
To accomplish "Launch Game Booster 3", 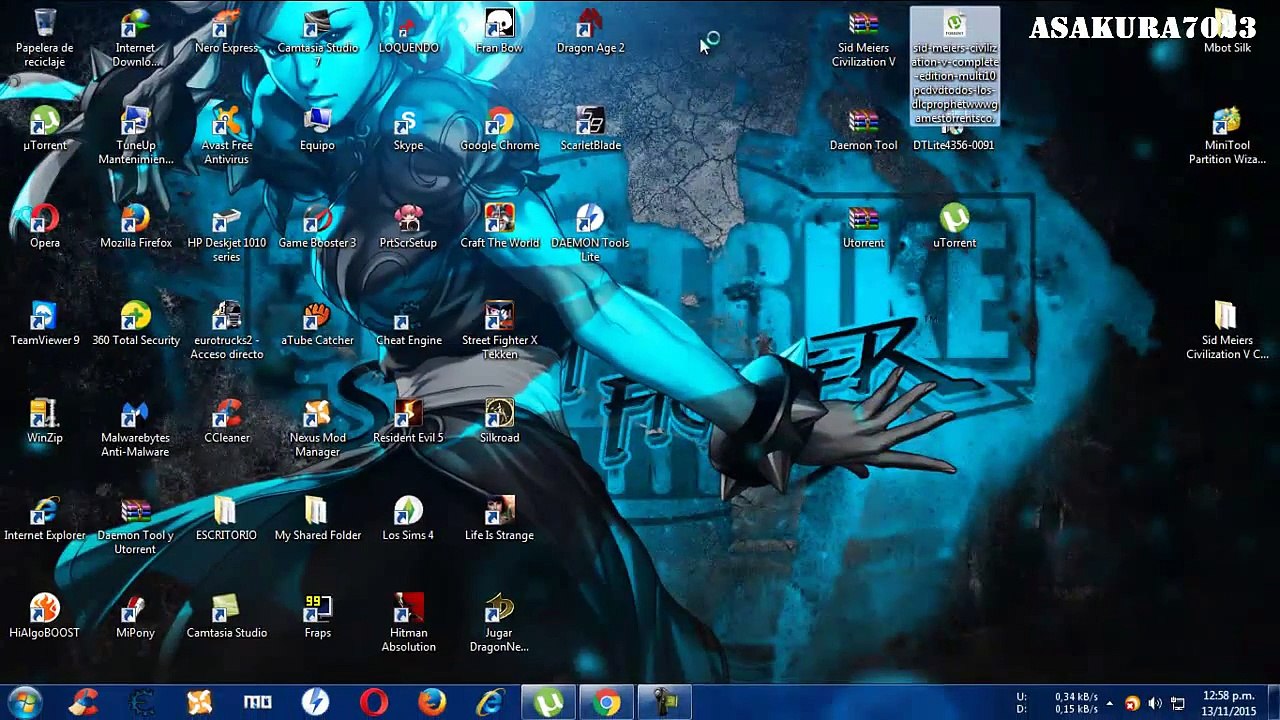I will [x=318, y=227].
